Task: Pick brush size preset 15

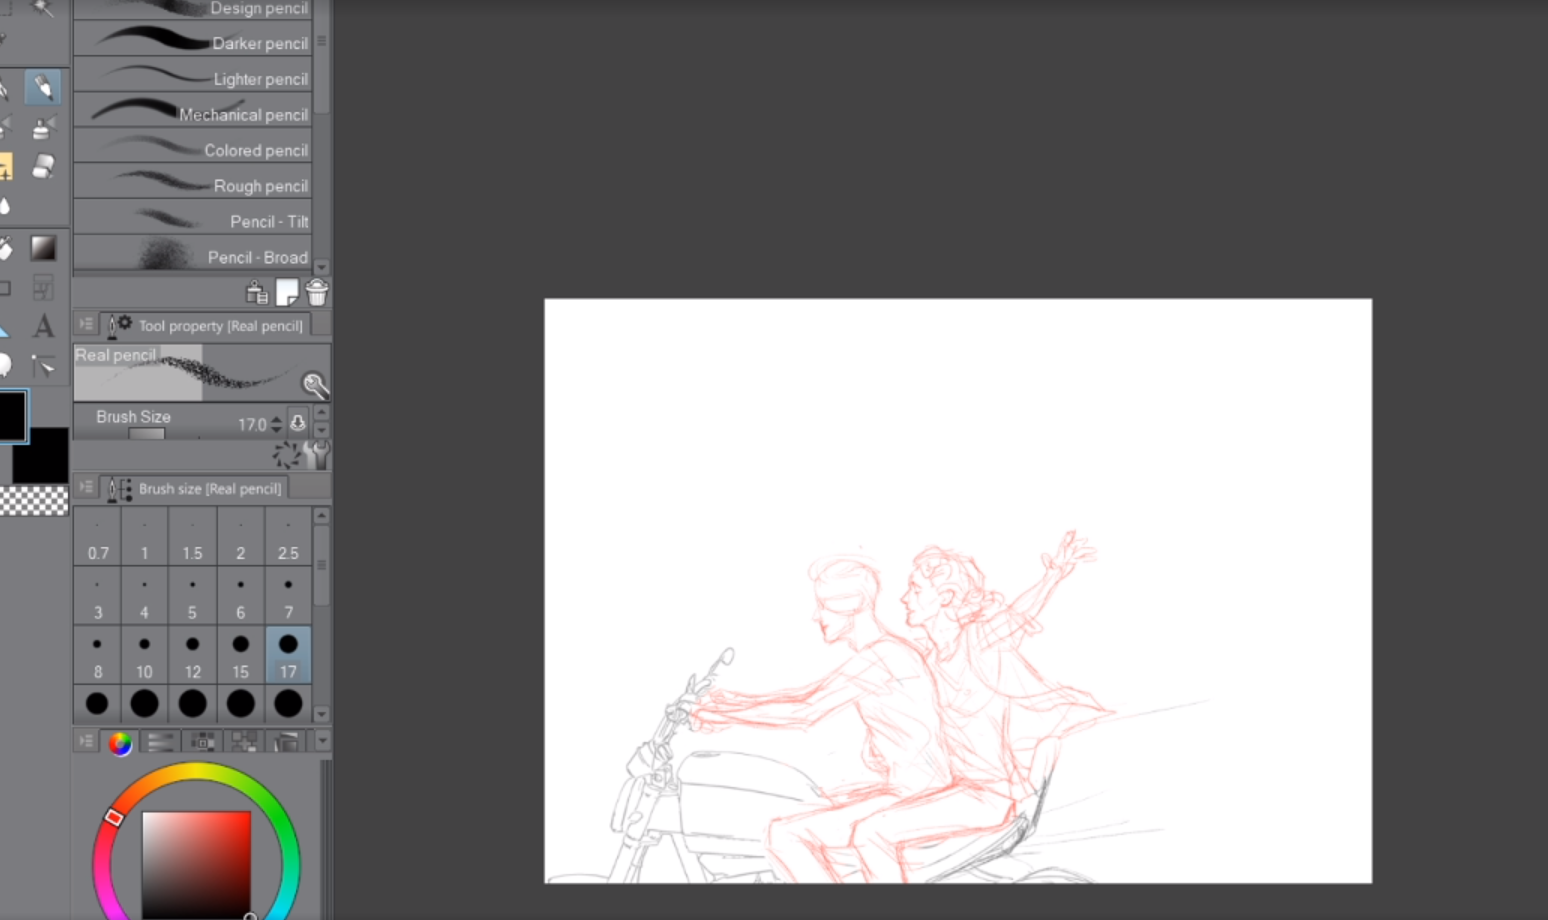Action: click(x=240, y=656)
